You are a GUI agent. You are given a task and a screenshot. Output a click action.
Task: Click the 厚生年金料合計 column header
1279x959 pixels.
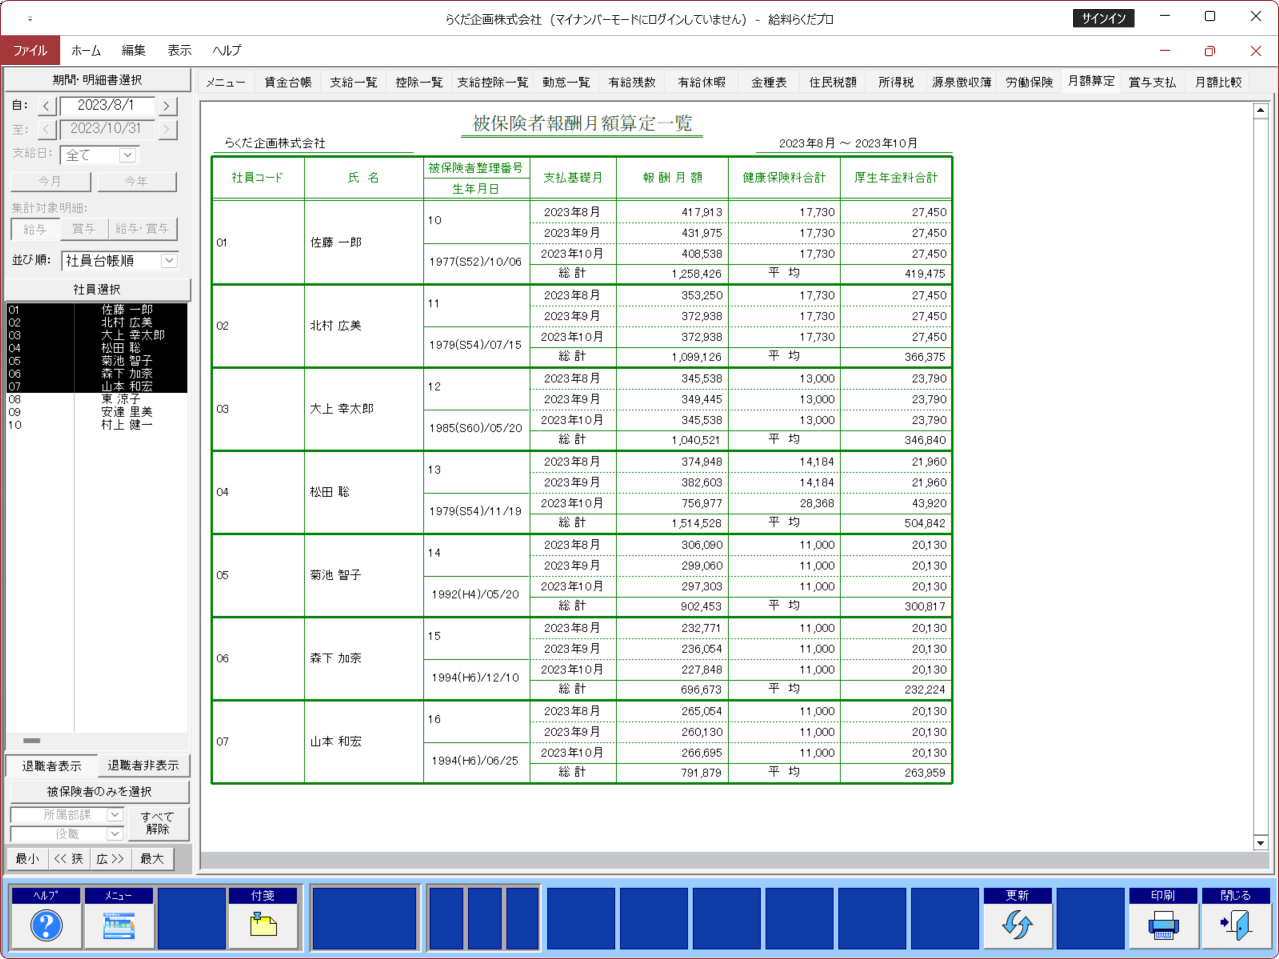[896, 178]
